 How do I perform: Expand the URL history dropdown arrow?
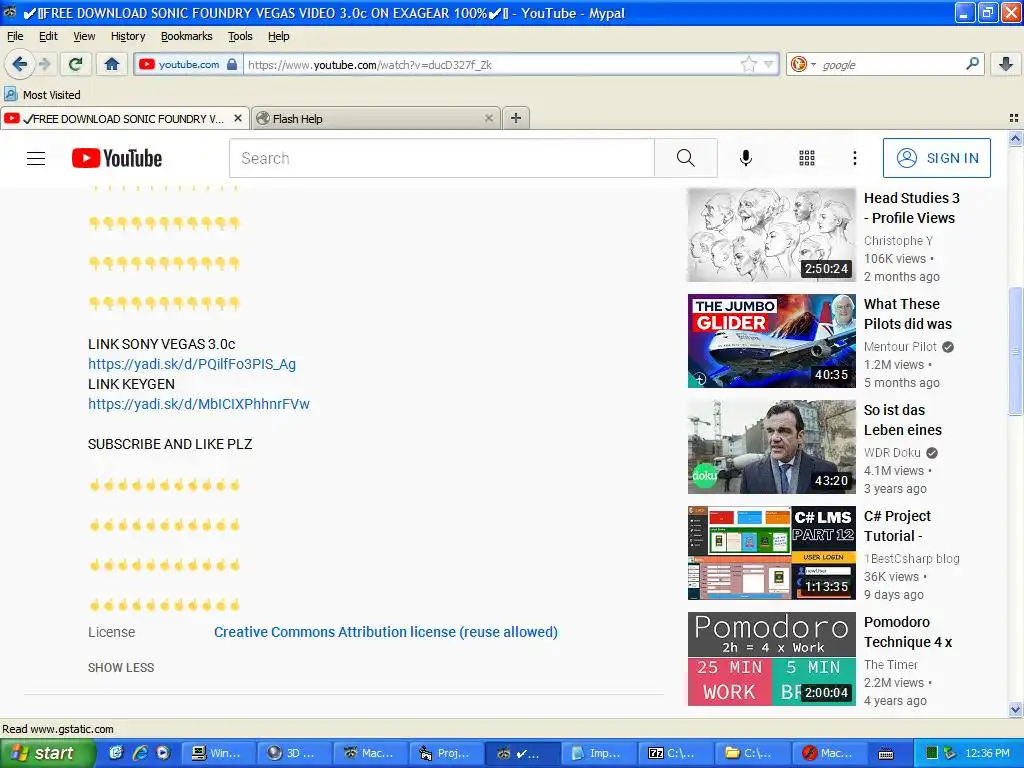(769, 64)
